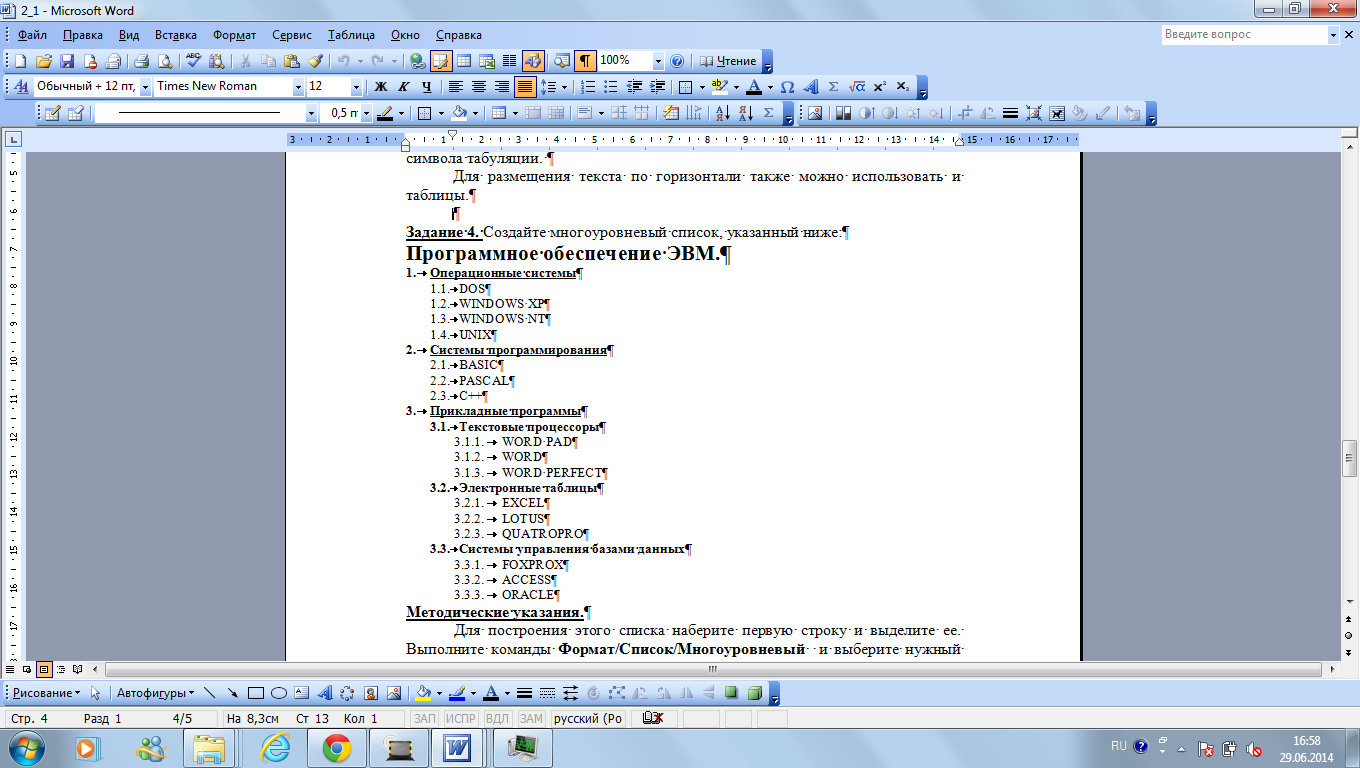Print the document with the printer icon
The width and height of the screenshot is (1360, 768).
(141, 61)
